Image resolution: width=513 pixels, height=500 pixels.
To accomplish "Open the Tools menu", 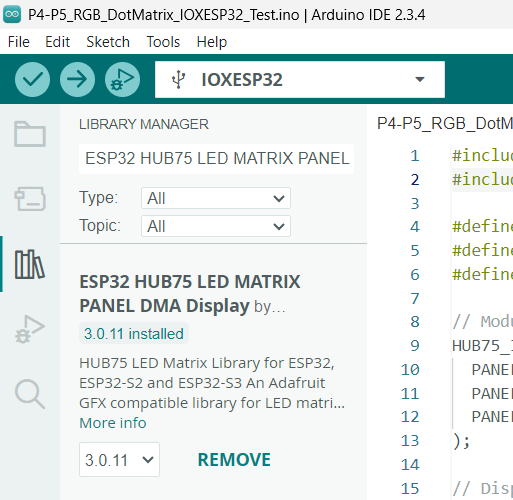I will tap(163, 42).
